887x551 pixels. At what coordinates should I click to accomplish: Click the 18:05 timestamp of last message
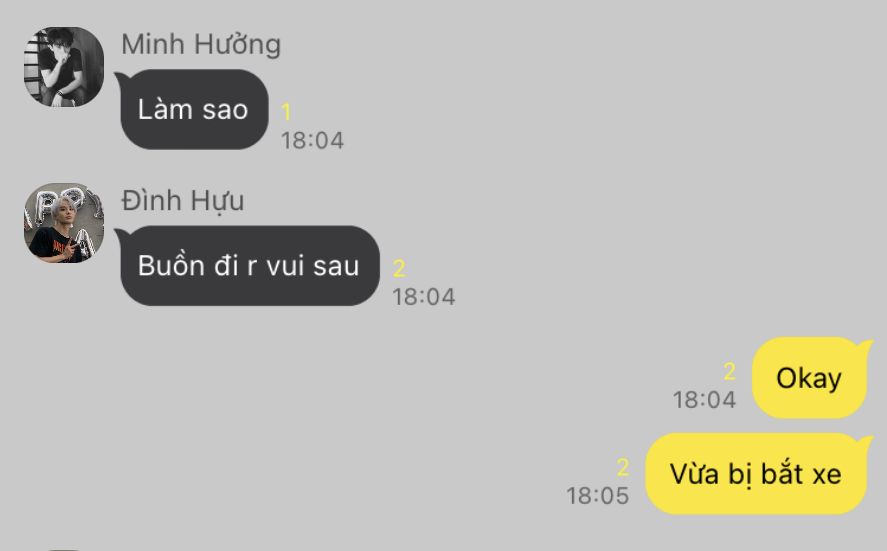tap(598, 496)
